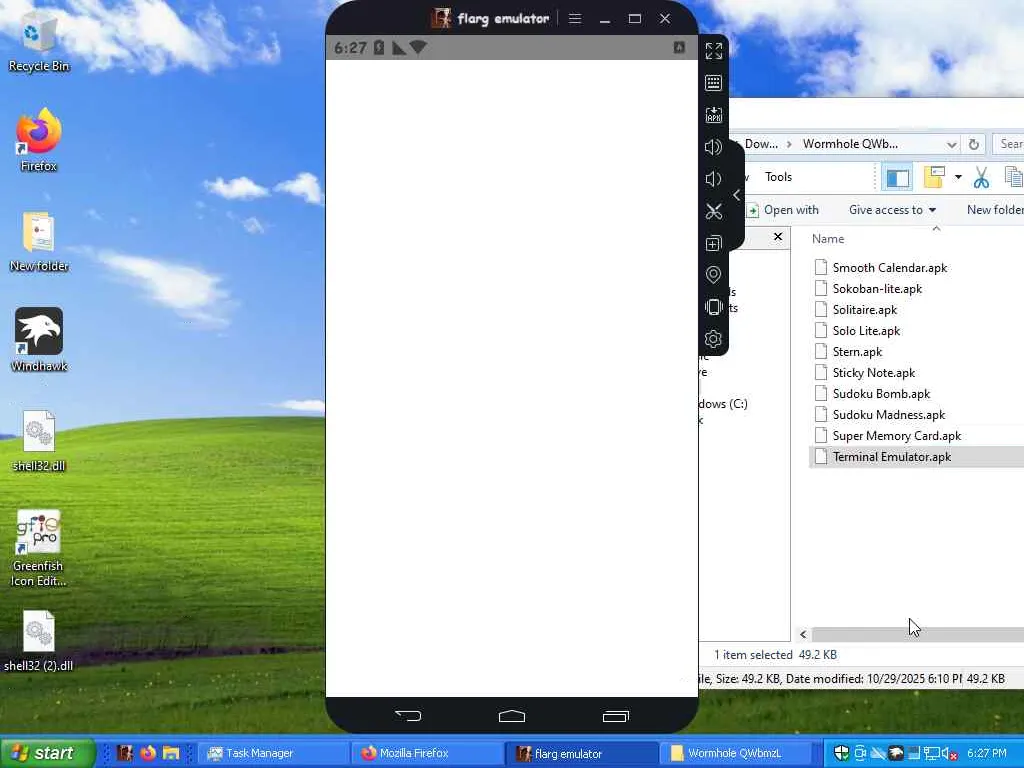This screenshot has height=768, width=1024.
Task: Open the Give access to dropdown
Action: (x=892, y=210)
